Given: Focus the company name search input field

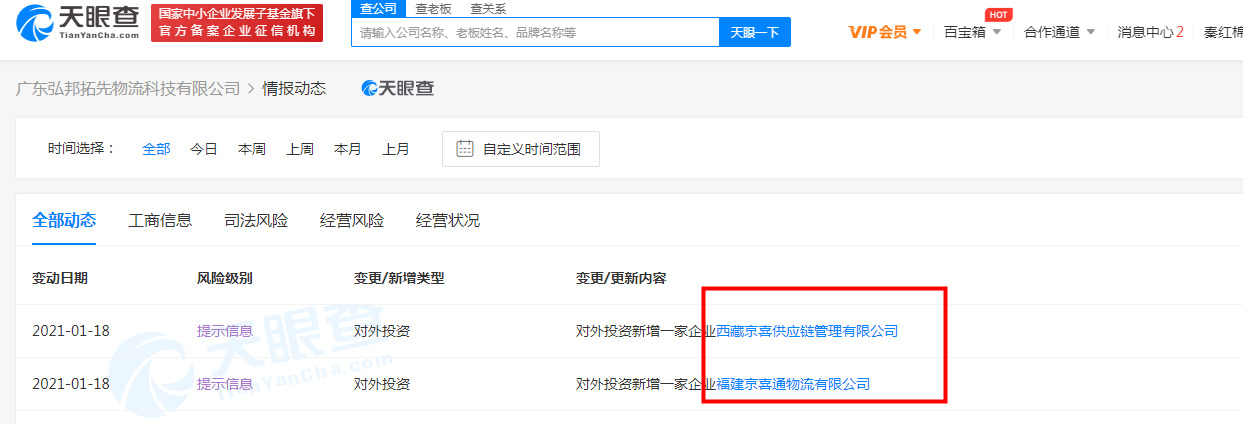Looking at the screenshot, I should coord(535,32).
